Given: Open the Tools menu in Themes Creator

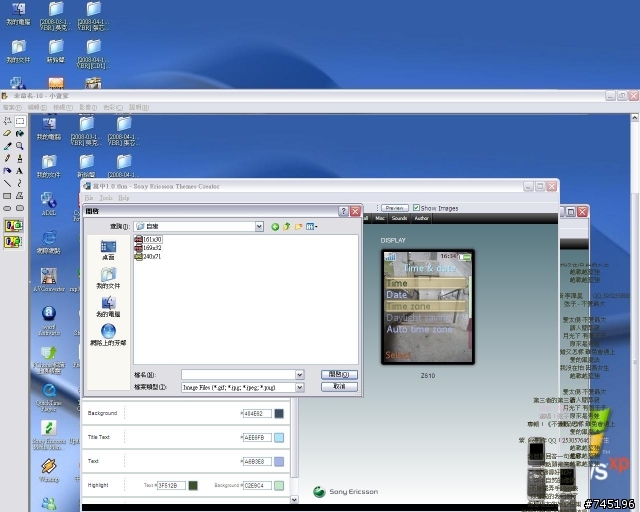Looking at the screenshot, I should tap(106, 198).
